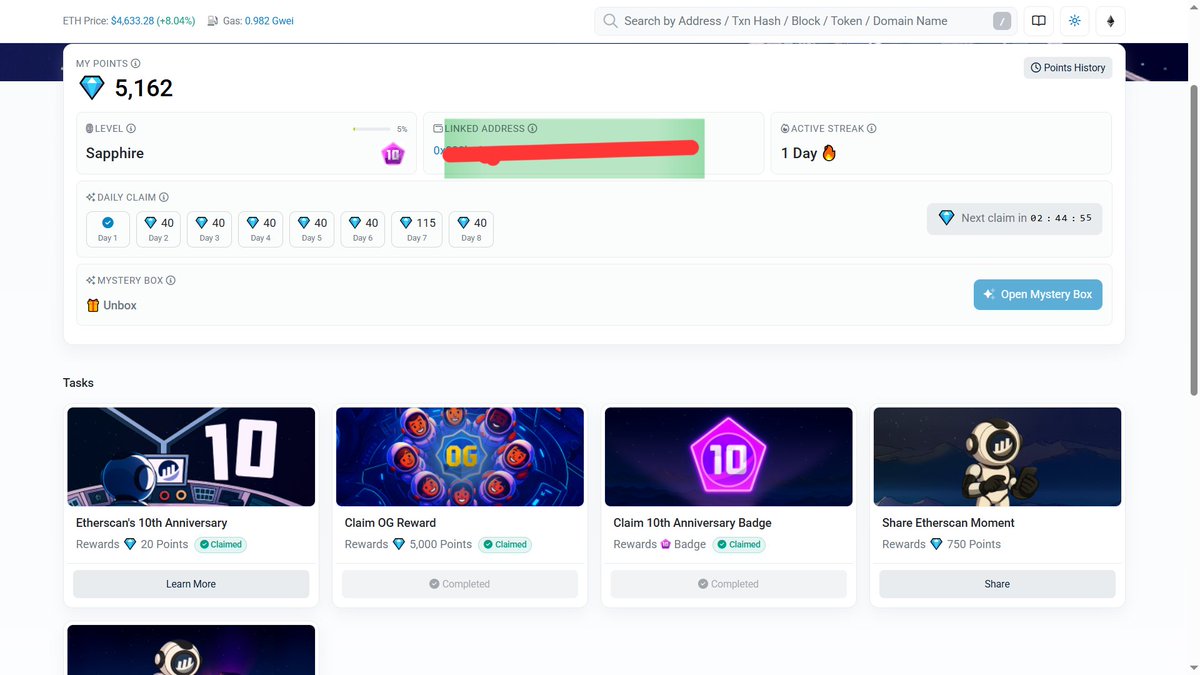Select the Day 7 claim tile with 115
The height and width of the screenshot is (675, 1200).
417,229
